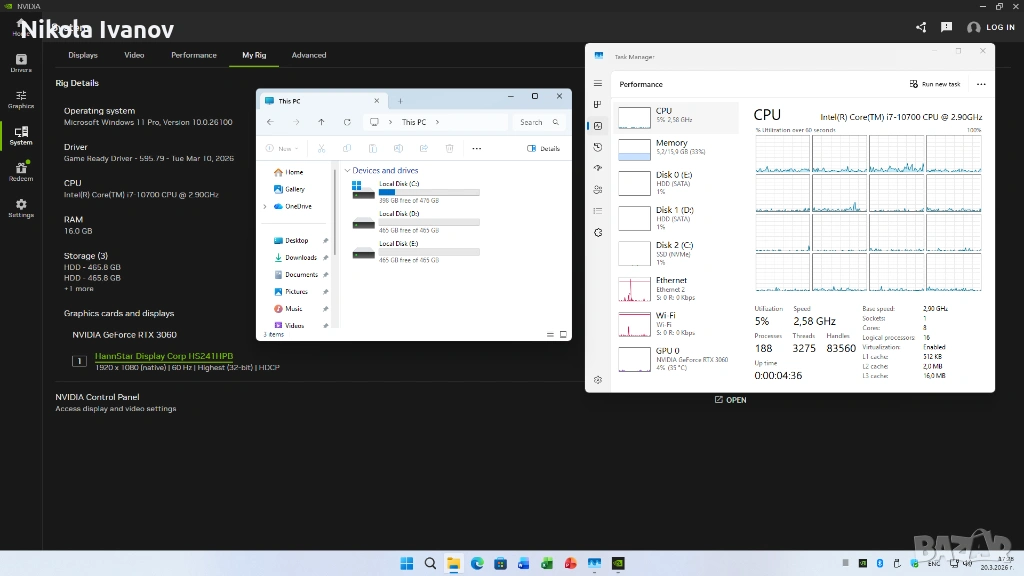Switch to the Performance tab in NVIDIA
Image resolution: width=1024 pixels, height=576 pixels.
(x=193, y=55)
